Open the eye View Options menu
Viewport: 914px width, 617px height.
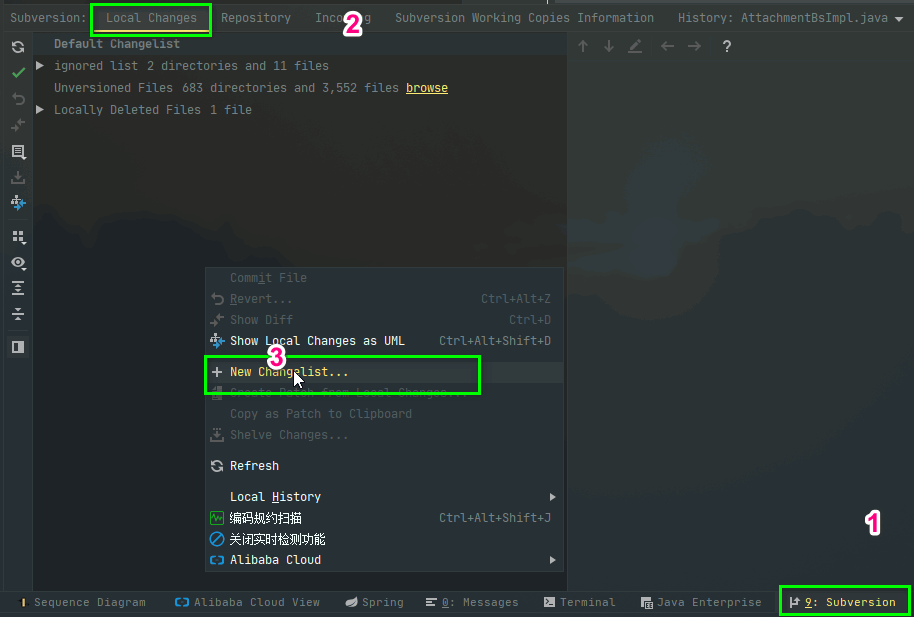point(18,263)
